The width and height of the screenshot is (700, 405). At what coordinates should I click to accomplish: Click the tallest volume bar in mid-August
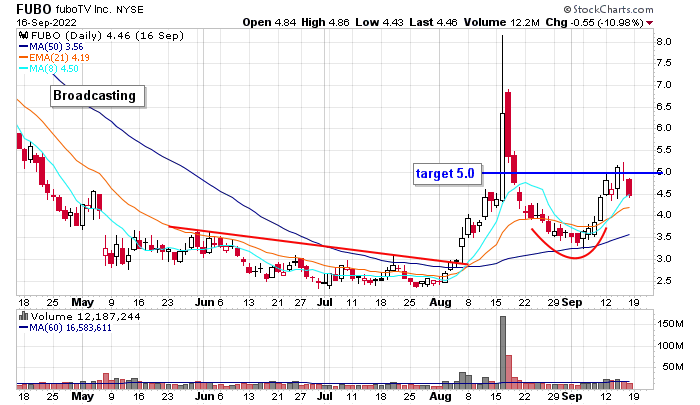tap(503, 352)
